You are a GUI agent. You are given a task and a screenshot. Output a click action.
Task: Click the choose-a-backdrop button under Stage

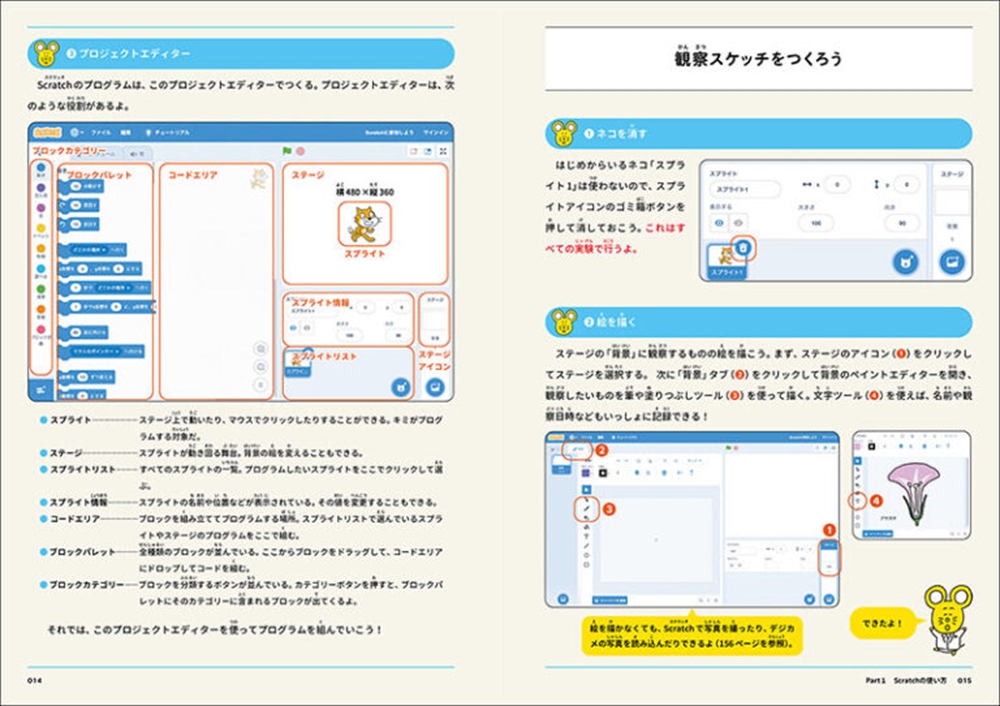click(x=951, y=262)
